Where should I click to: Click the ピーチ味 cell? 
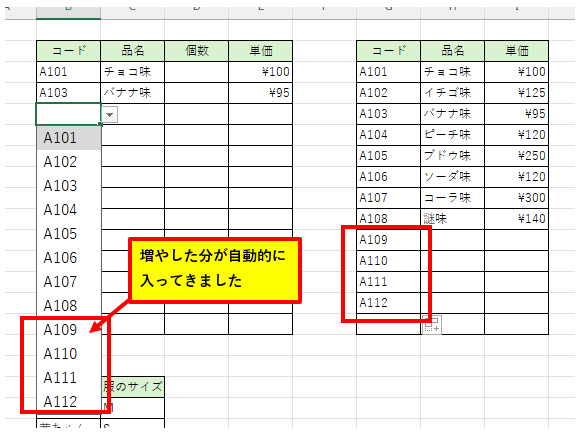click(x=453, y=135)
